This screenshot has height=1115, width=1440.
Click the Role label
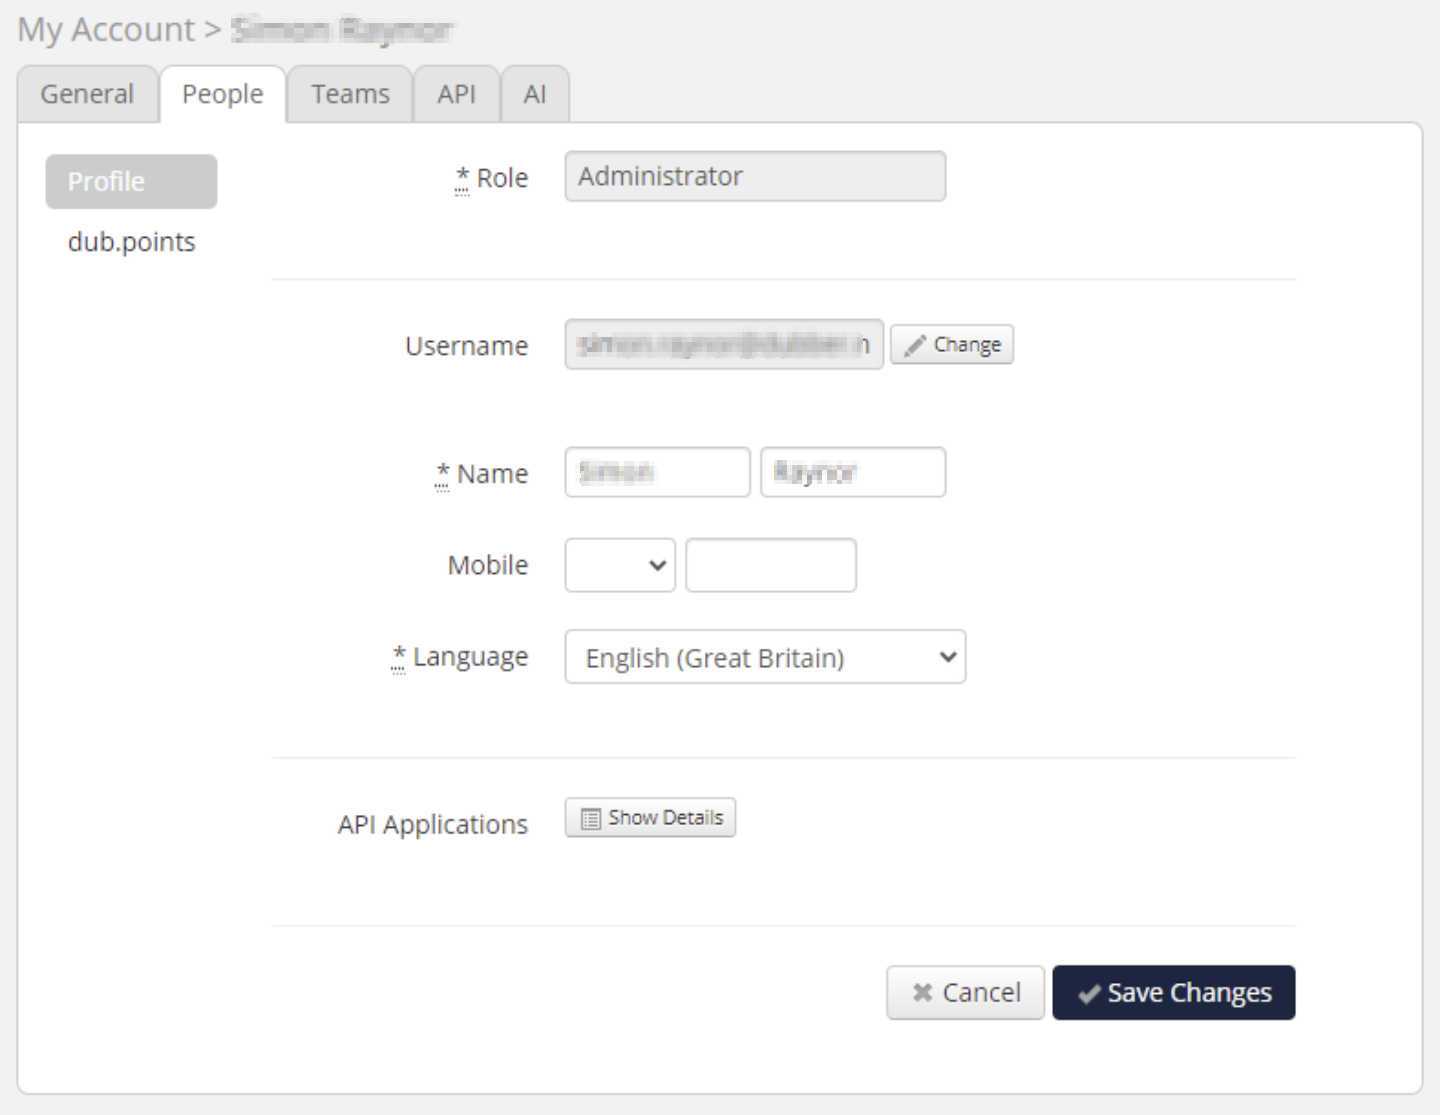[x=502, y=178]
